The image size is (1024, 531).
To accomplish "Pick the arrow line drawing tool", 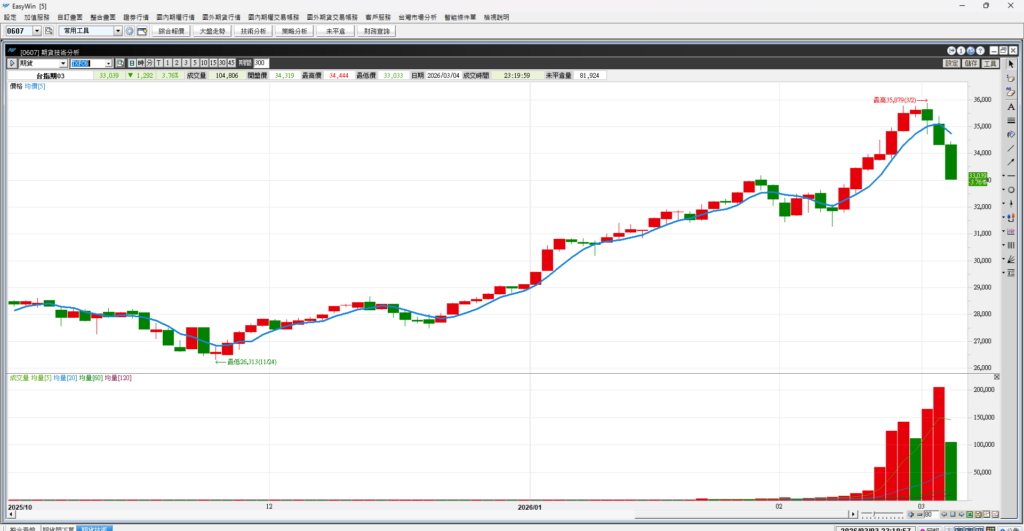I will (x=1011, y=162).
